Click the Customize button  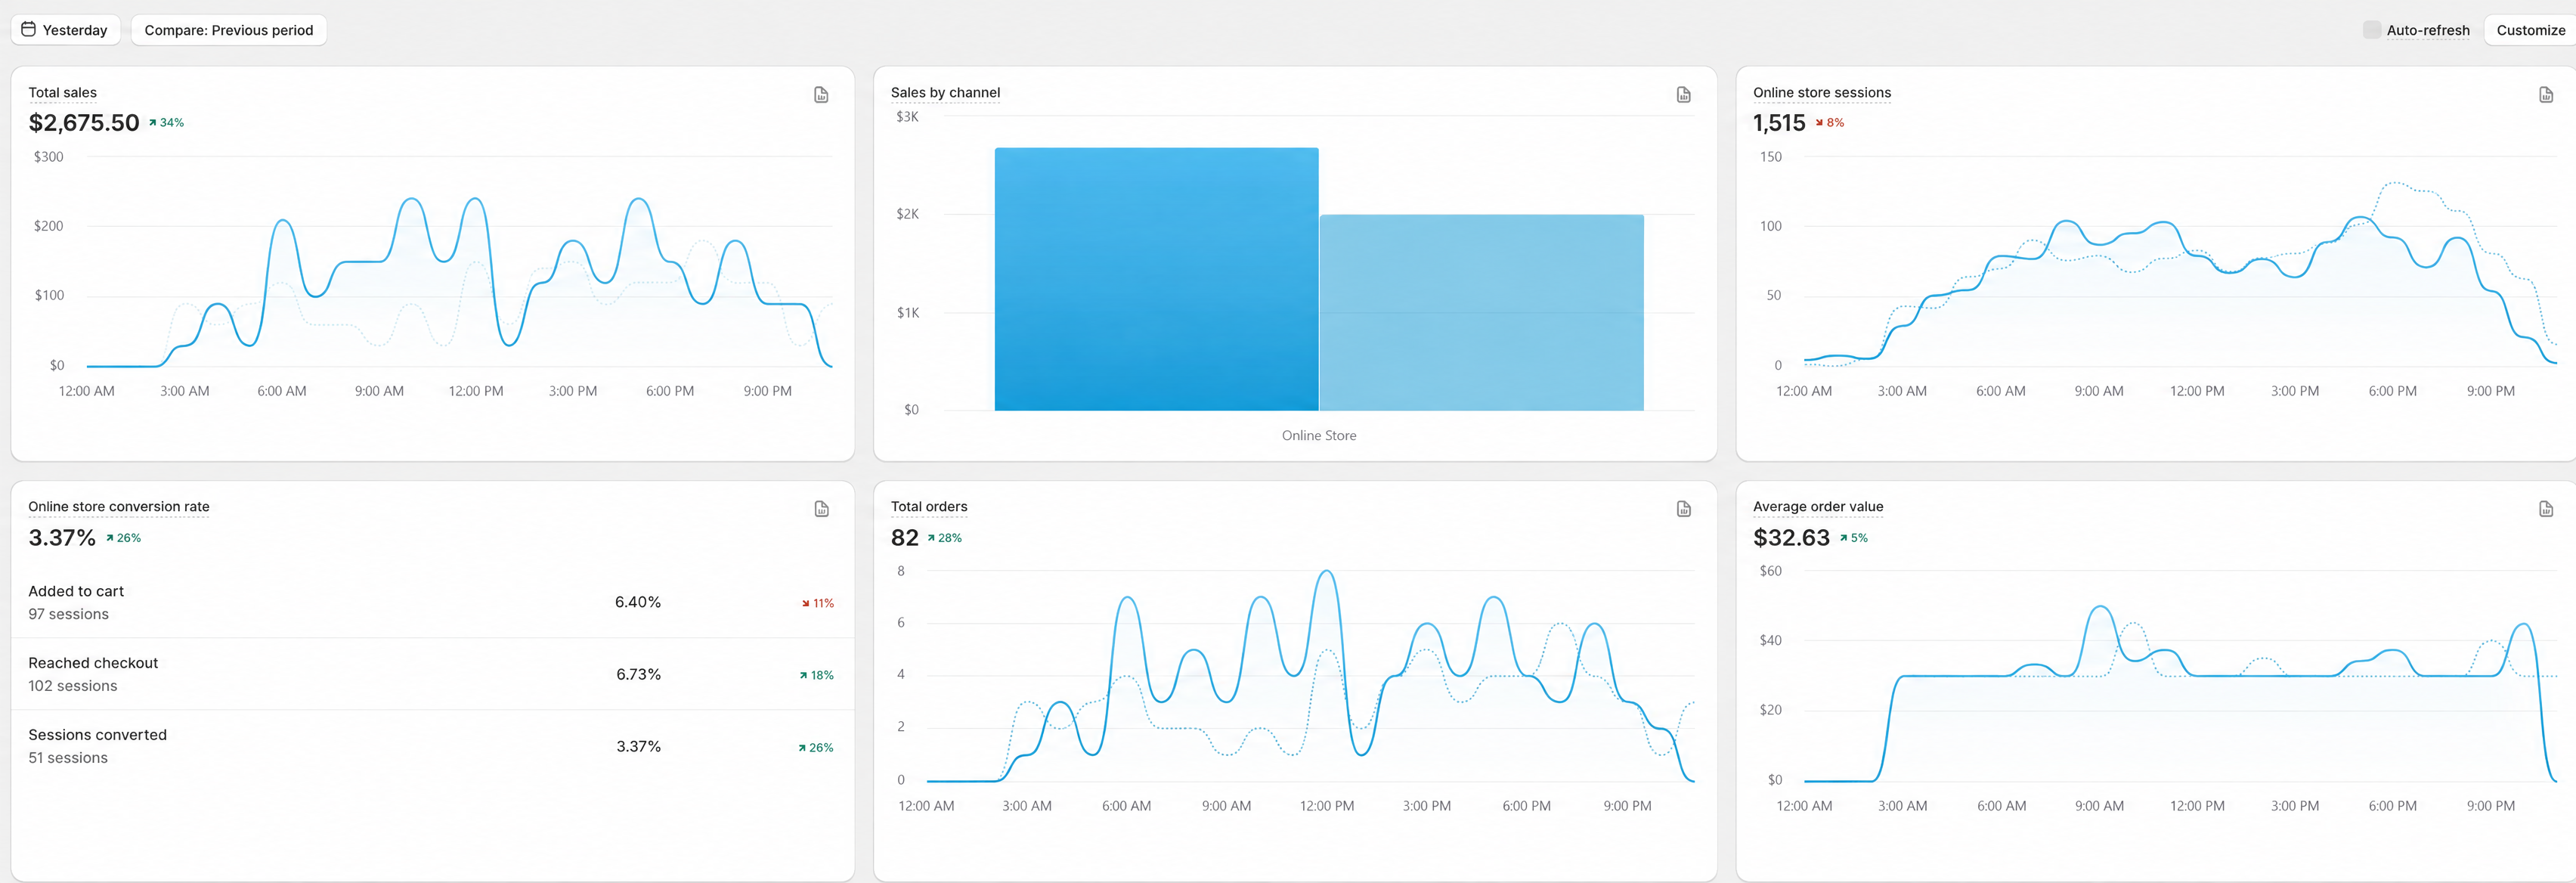tap(2530, 30)
